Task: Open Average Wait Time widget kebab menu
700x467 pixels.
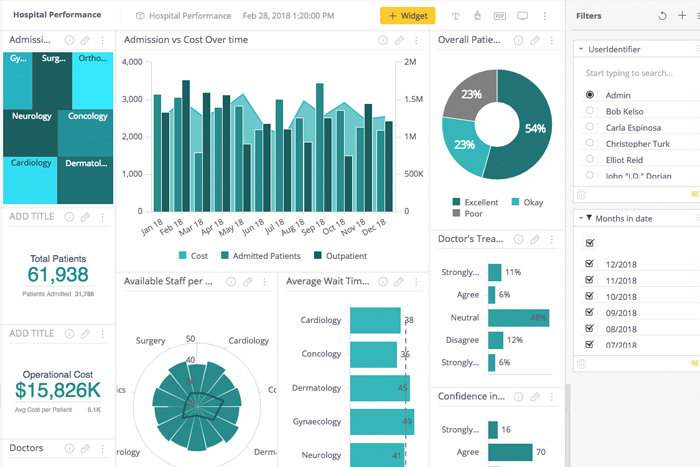Action: tap(416, 282)
